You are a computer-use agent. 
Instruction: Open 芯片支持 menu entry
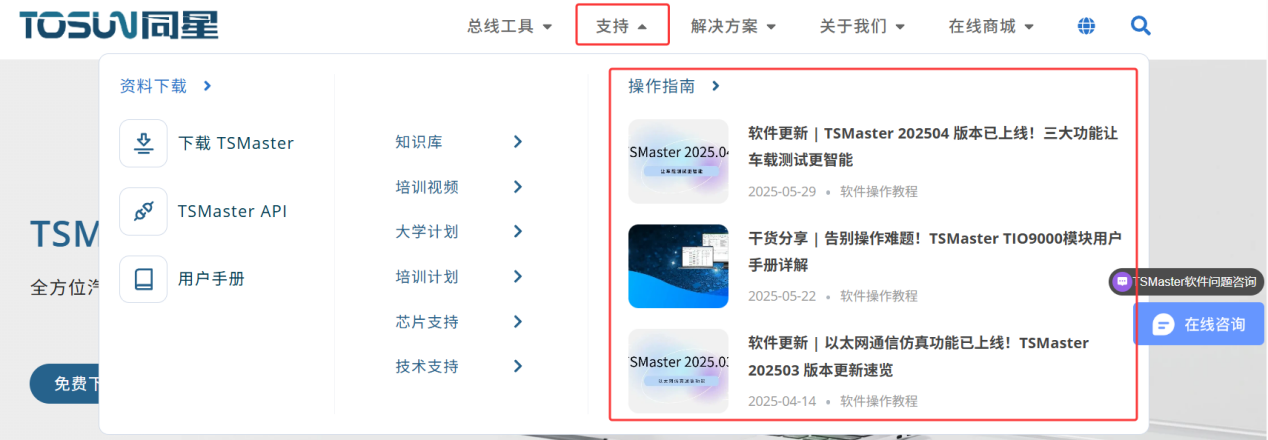tap(427, 322)
